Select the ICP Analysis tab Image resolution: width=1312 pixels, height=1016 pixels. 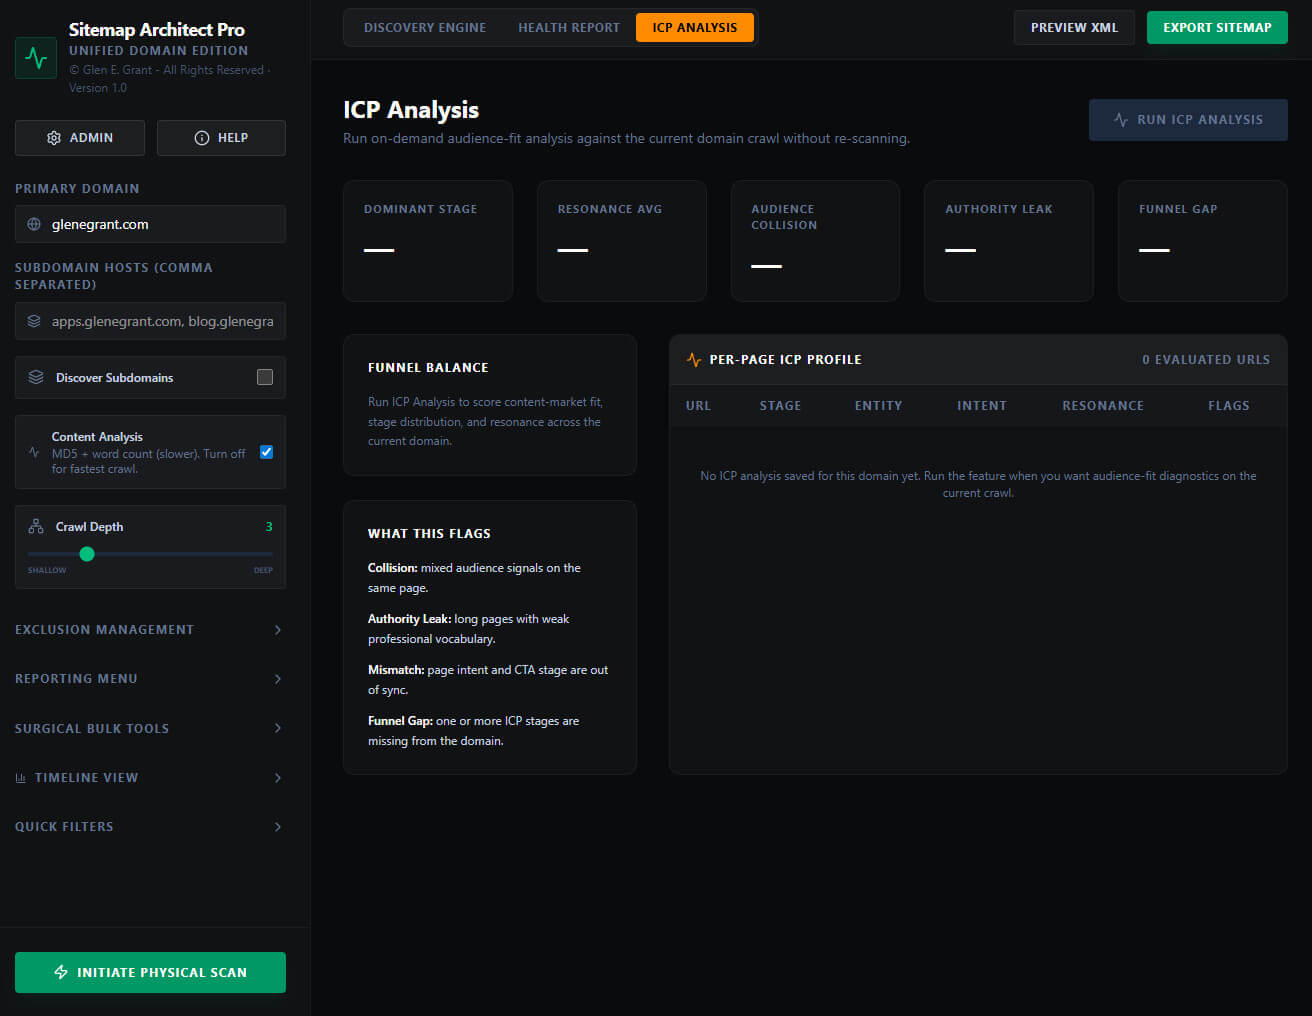click(695, 28)
